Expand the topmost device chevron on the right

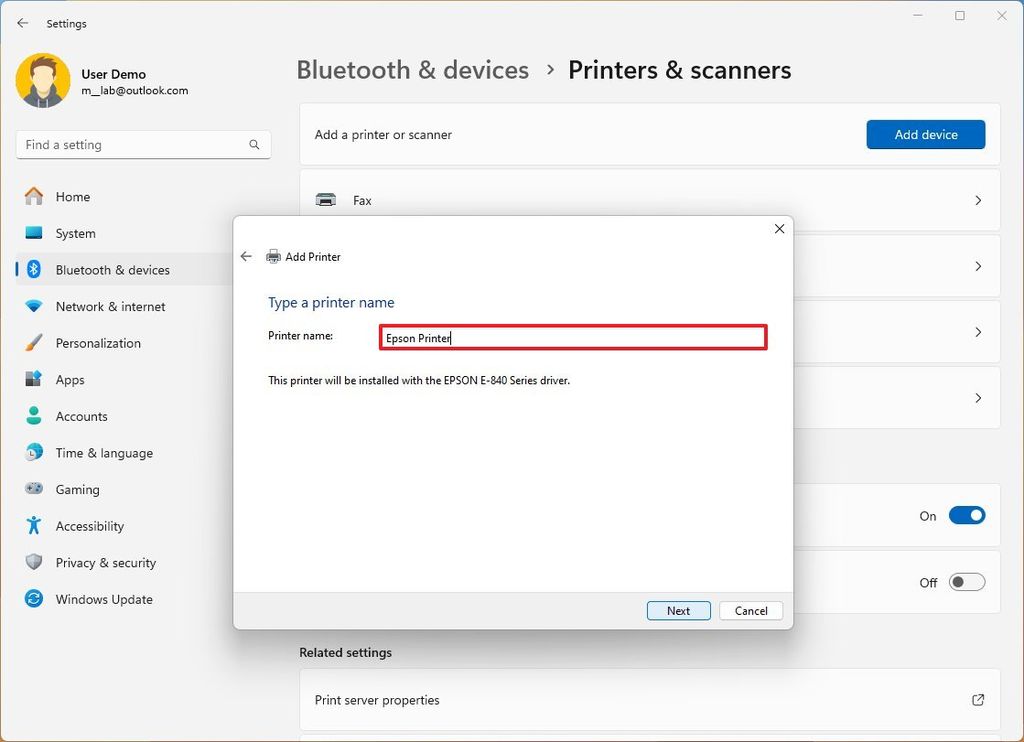click(x=978, y=266)
